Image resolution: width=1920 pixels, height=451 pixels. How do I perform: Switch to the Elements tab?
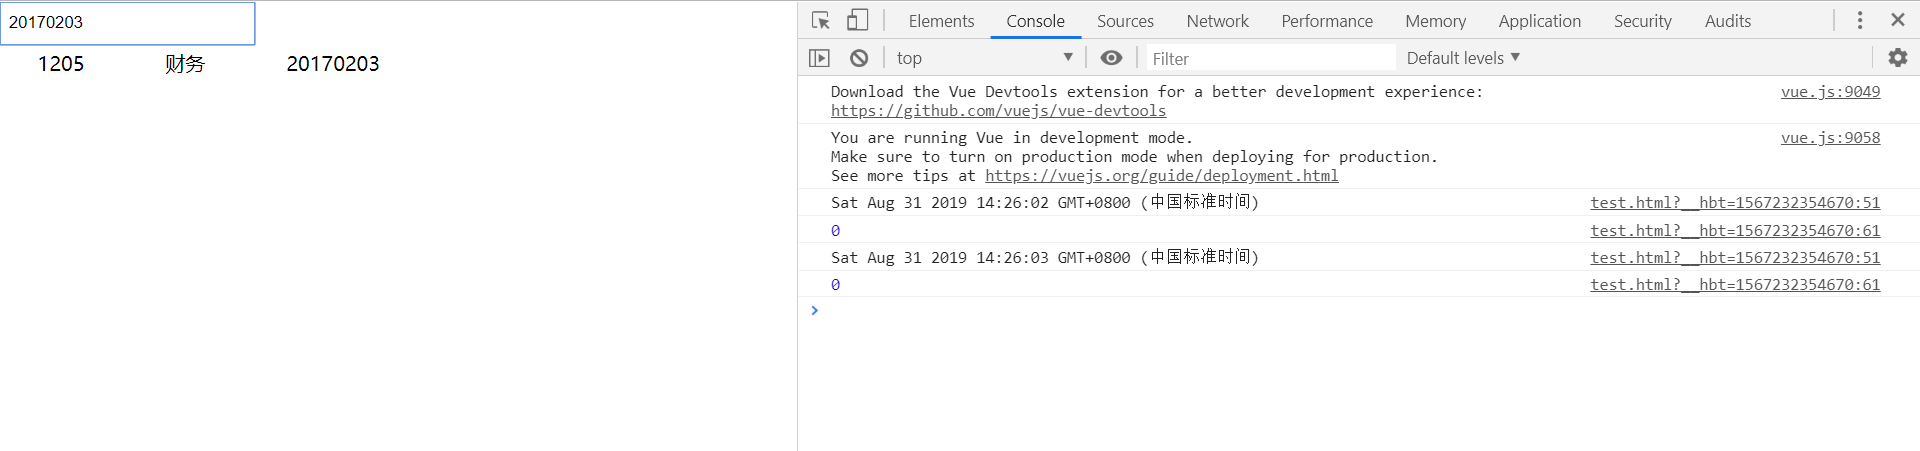pos(941,21)
